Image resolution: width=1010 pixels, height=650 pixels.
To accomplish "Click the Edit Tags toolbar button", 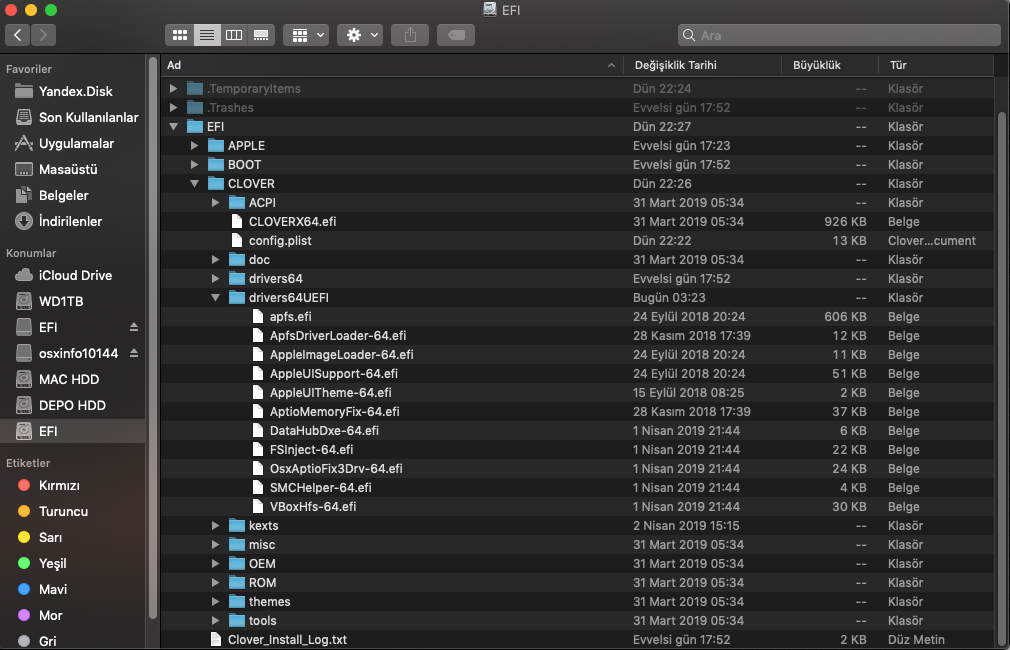I will coord(455,35).
